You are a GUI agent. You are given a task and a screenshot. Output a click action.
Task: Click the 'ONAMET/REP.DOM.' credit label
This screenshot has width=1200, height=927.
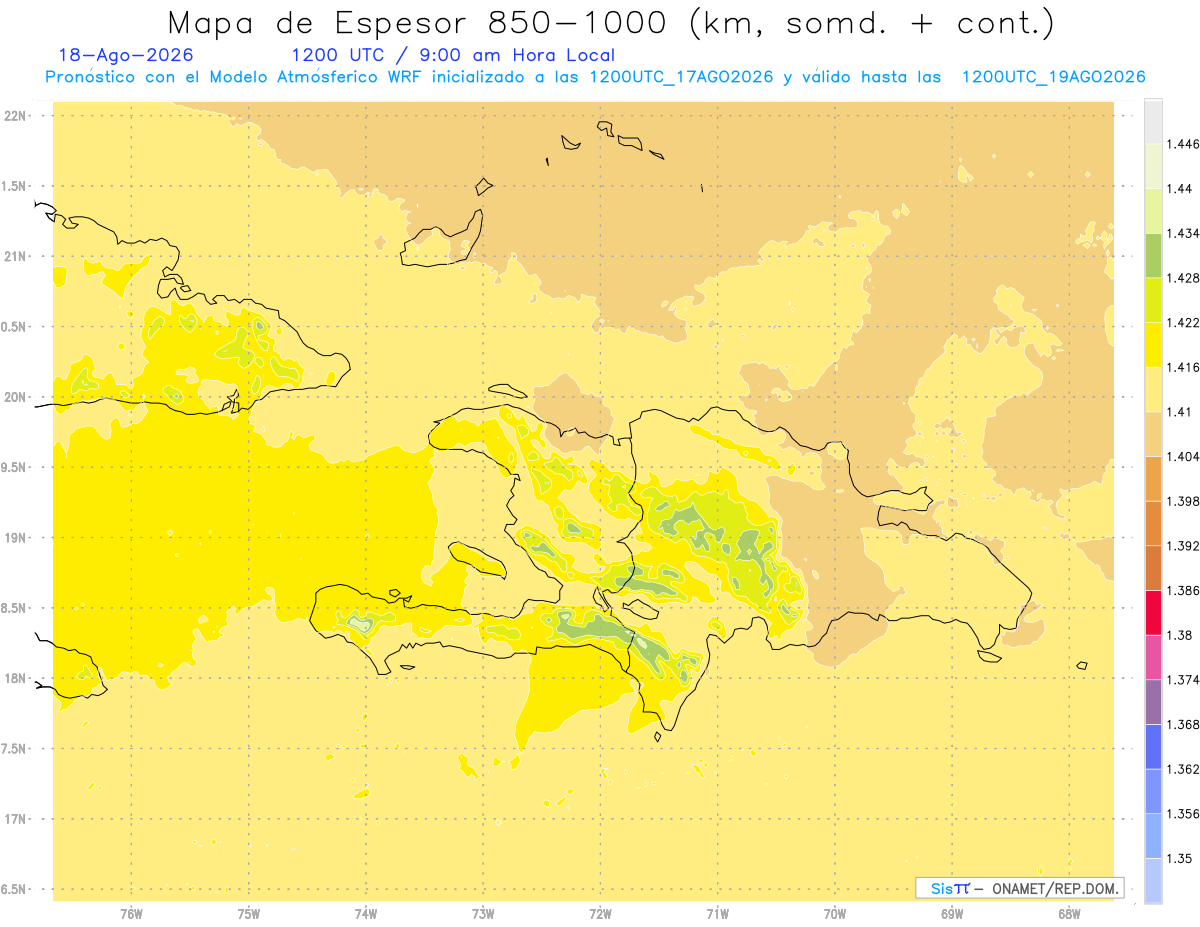[x=1056, y=888]
